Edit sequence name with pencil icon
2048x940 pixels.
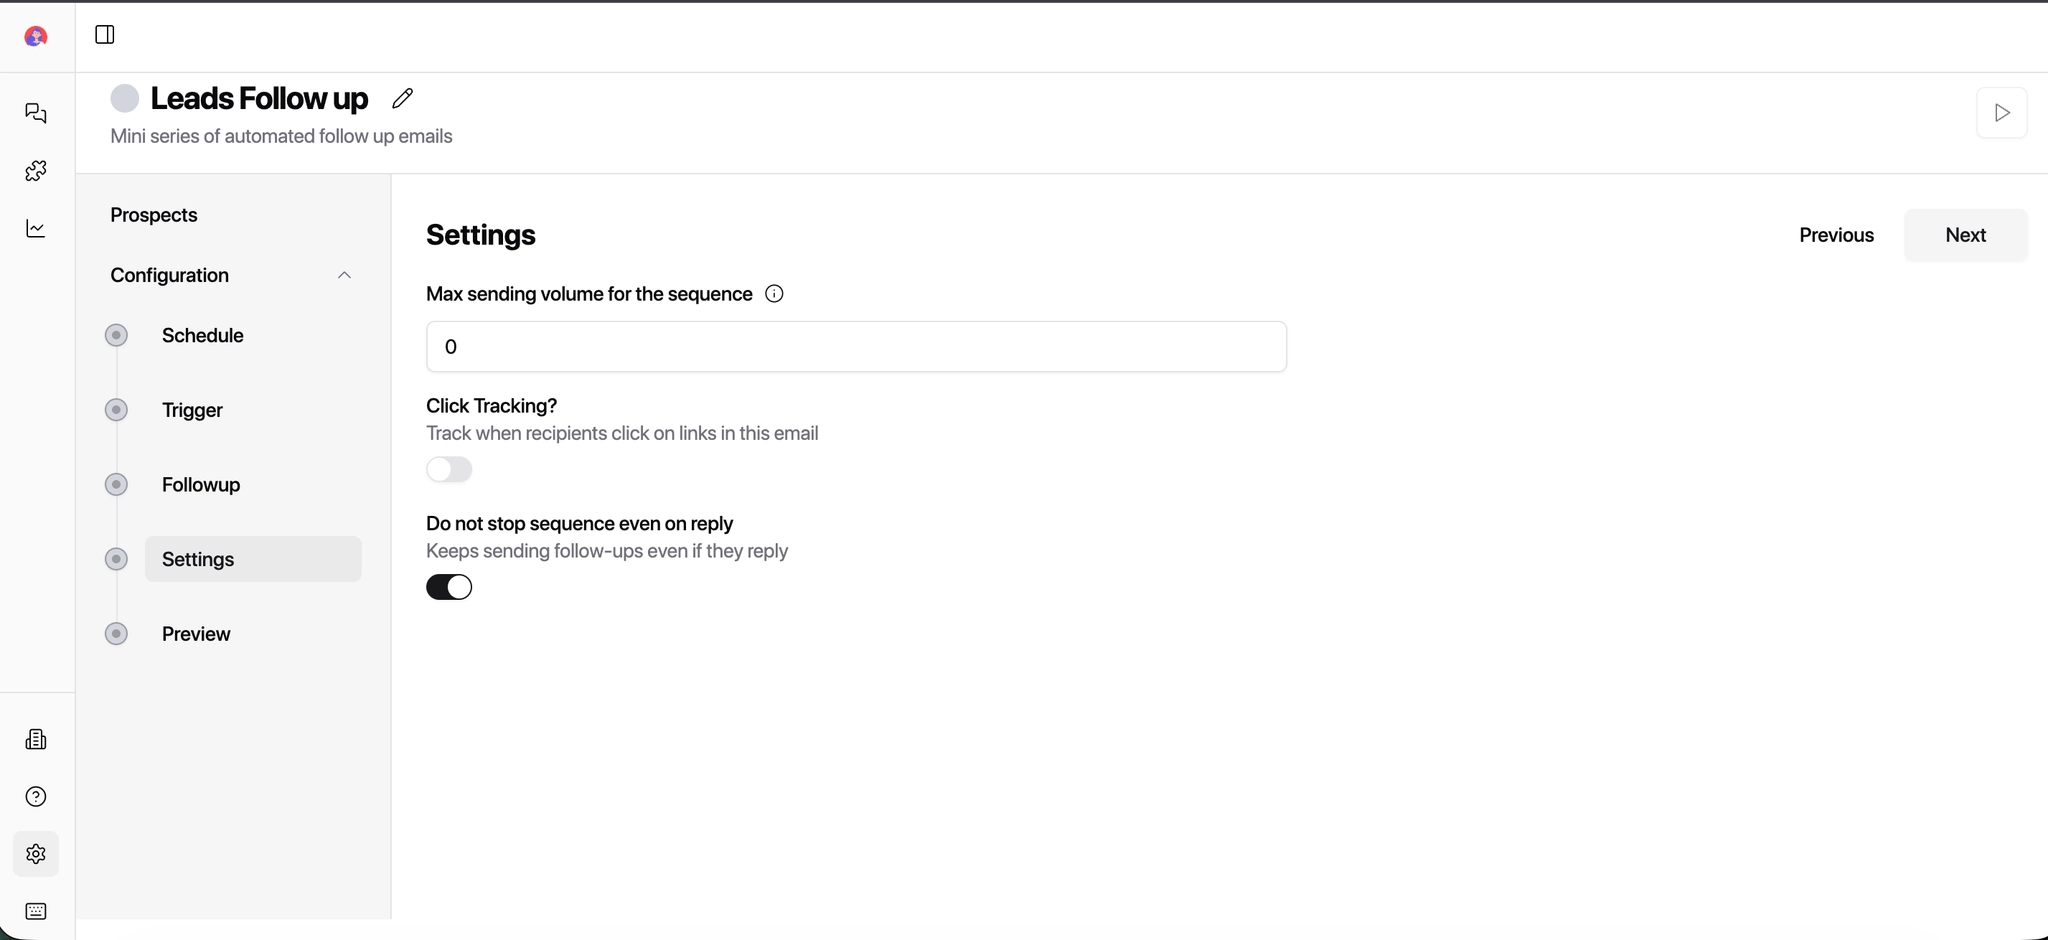click(403, 98)
